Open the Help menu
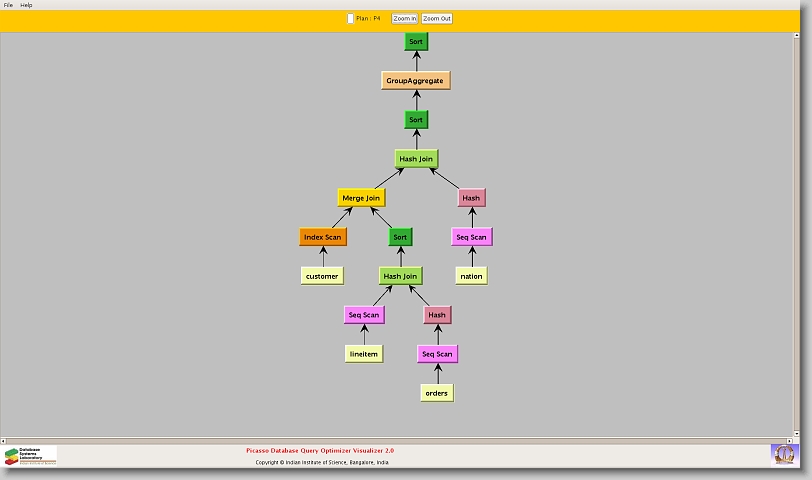The height and width of the screenshot is (480, 812). pyautogui.click(x=26, y=5)
